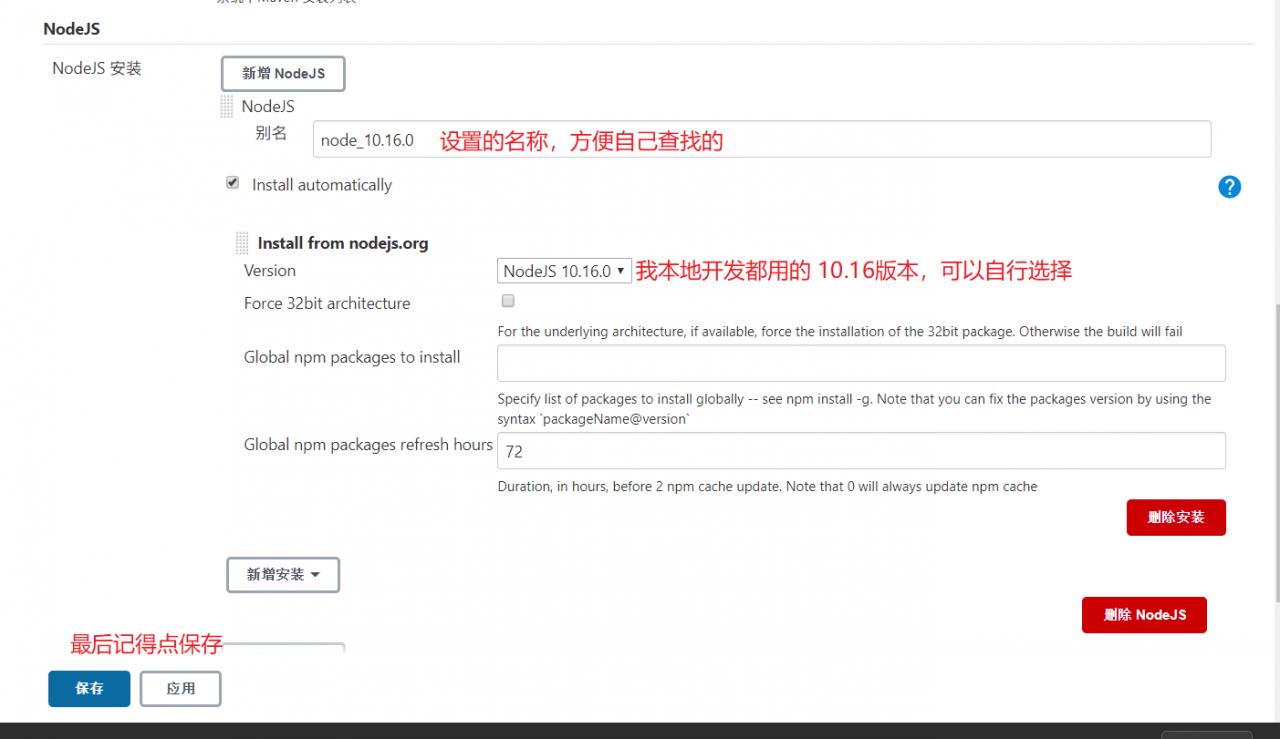Focus the Global npm packages to install field

pos(861,363)
